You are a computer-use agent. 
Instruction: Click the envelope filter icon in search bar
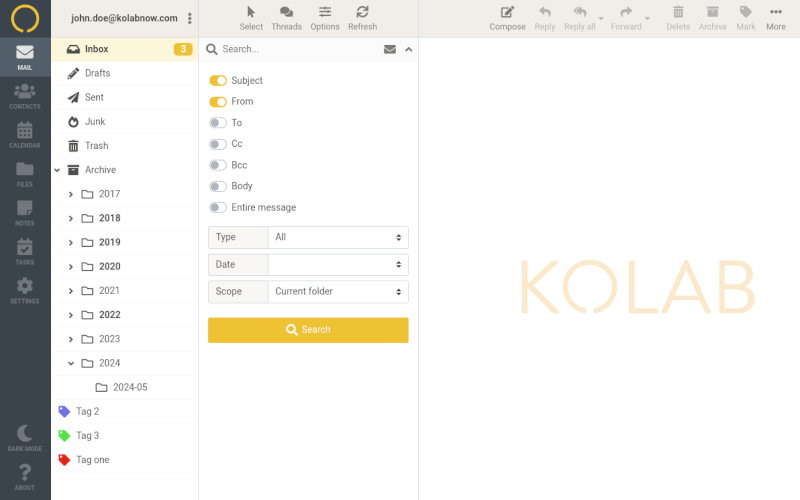(x=390, y=49)
